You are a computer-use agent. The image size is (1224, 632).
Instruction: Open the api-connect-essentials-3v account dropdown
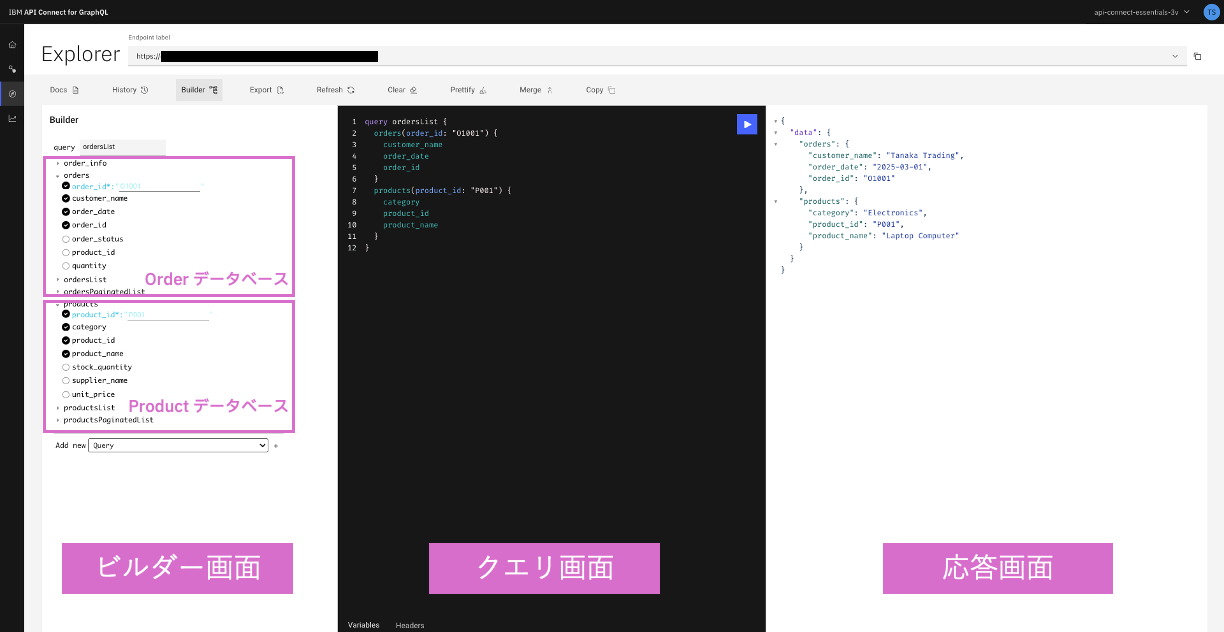pyautogui.click(x=1142, y=12)
